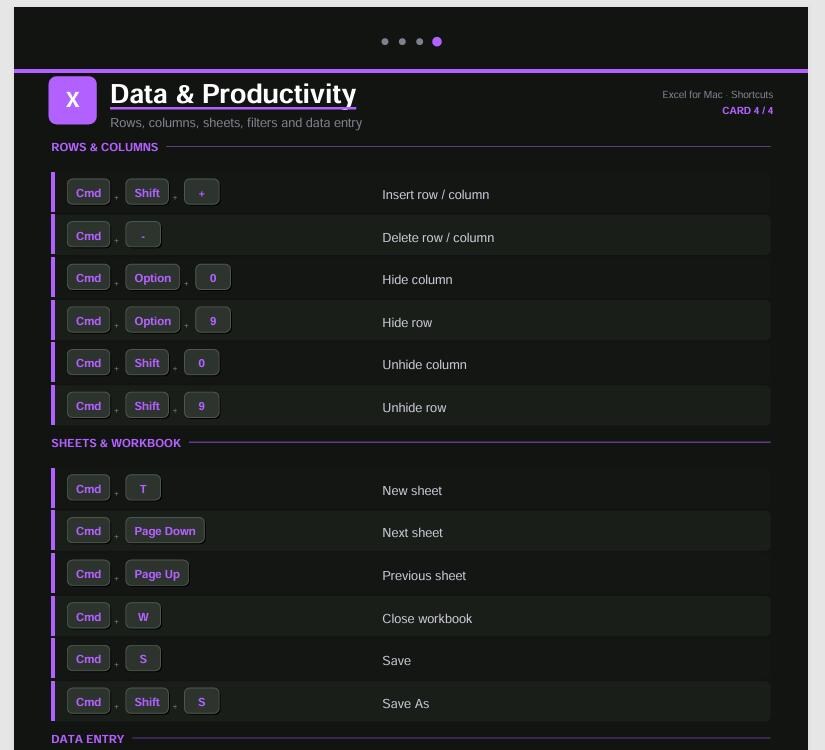Select the DATA ENTRY section heading
Screen dimensions: 825x750
[87, 739]
